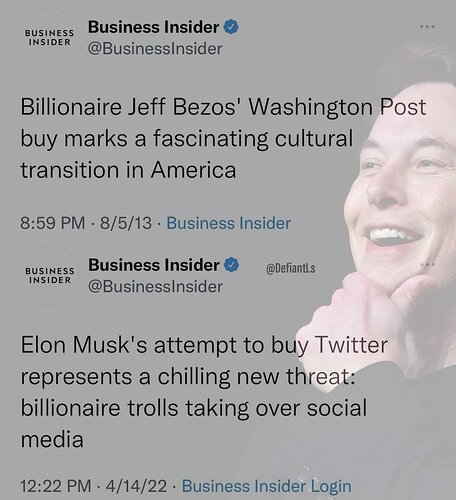
Task: Click the verified badge on the top tweet
Action: coord(231,27)
